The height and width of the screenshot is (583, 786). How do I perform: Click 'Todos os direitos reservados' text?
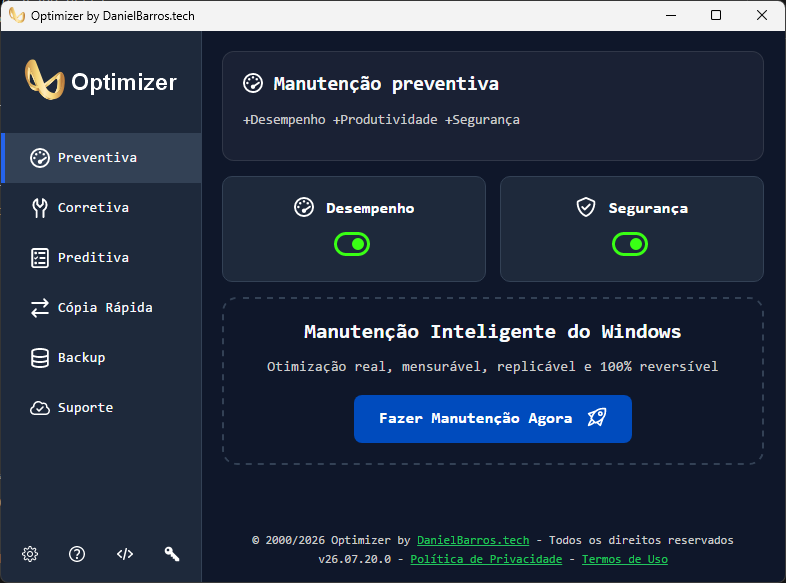point(641,540)
